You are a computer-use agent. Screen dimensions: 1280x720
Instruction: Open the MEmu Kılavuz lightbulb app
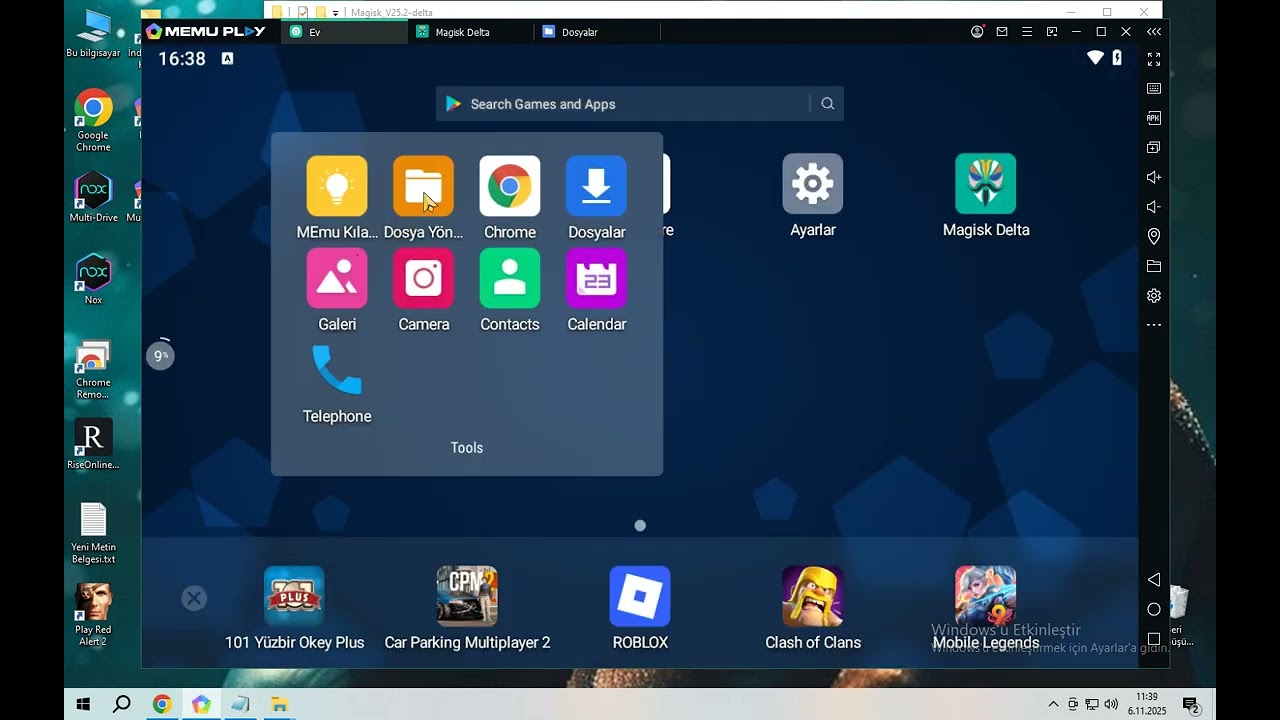(x=337, y=186)
